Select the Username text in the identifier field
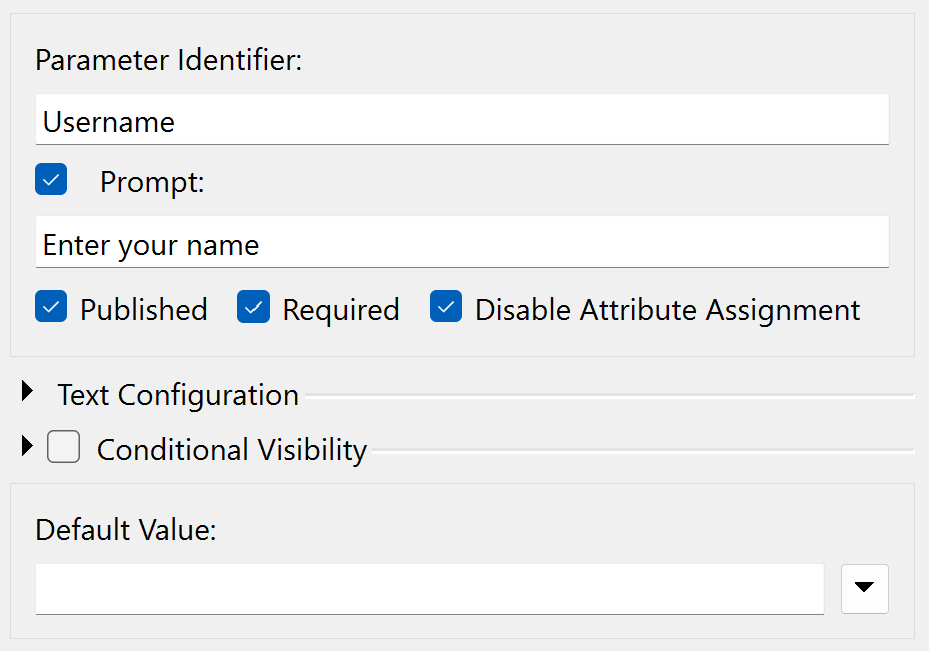Image resolution: width=929 pixels, height=651 pixels. tap(108, 121)
